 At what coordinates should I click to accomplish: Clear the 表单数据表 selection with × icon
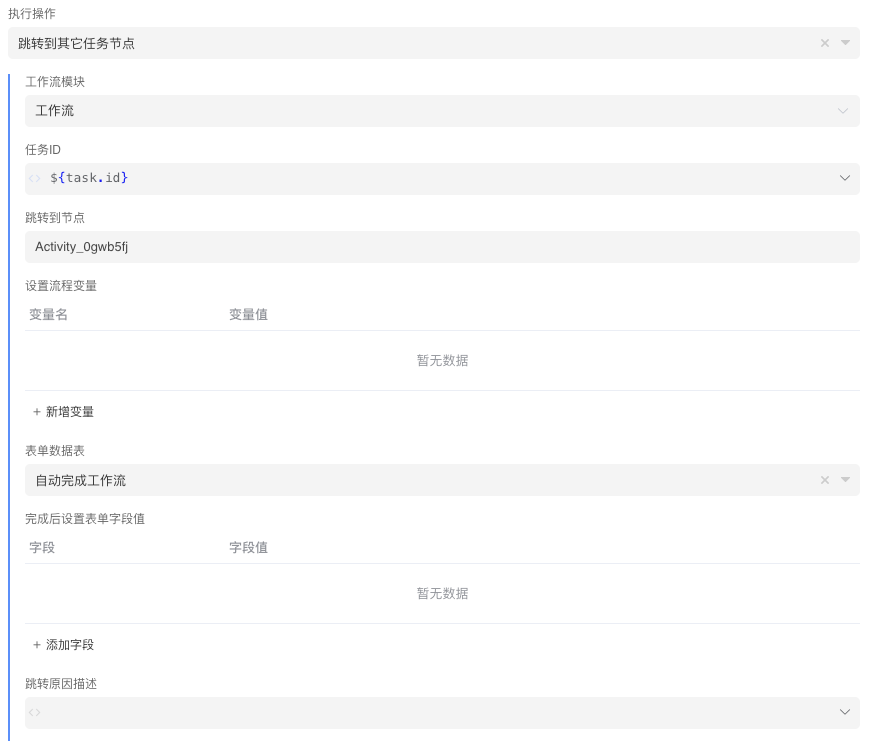click(x=825, y=480)
